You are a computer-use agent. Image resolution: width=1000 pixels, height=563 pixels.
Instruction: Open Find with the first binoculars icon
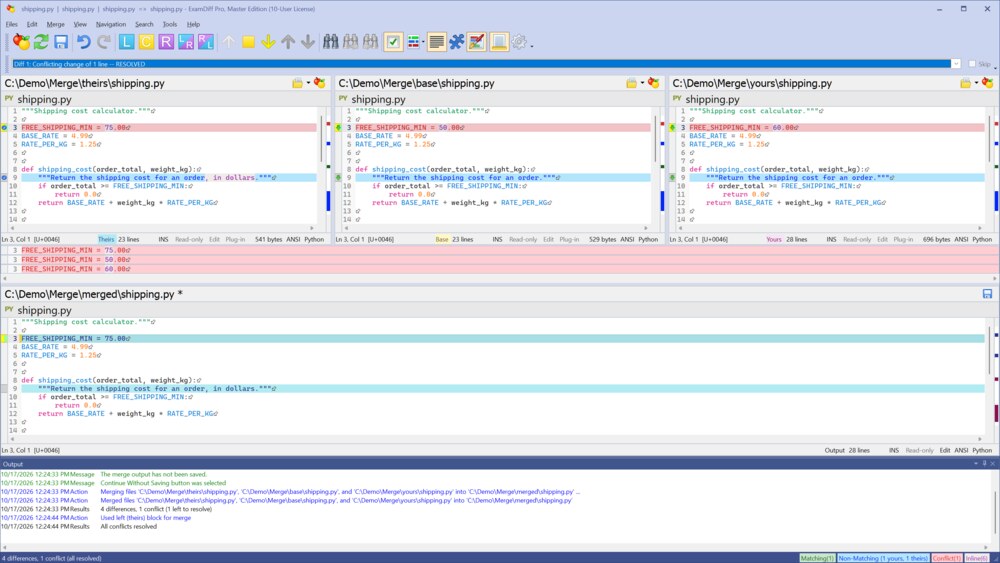click(330, 42)
